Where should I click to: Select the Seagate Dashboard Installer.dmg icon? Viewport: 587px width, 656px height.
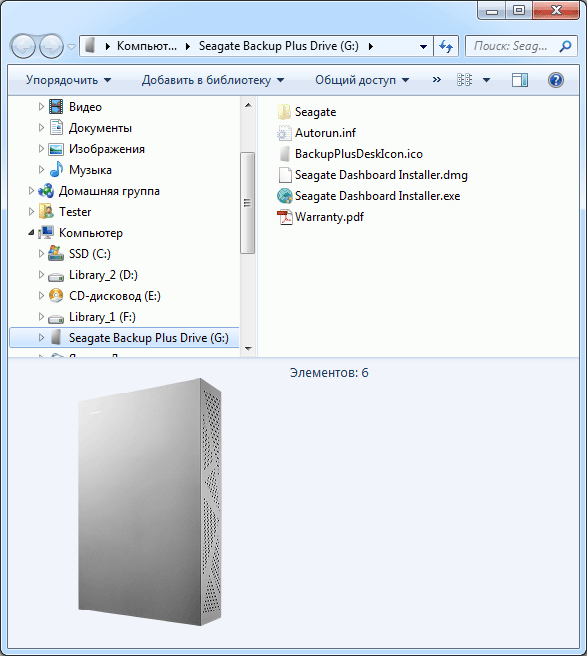point(285,175)
